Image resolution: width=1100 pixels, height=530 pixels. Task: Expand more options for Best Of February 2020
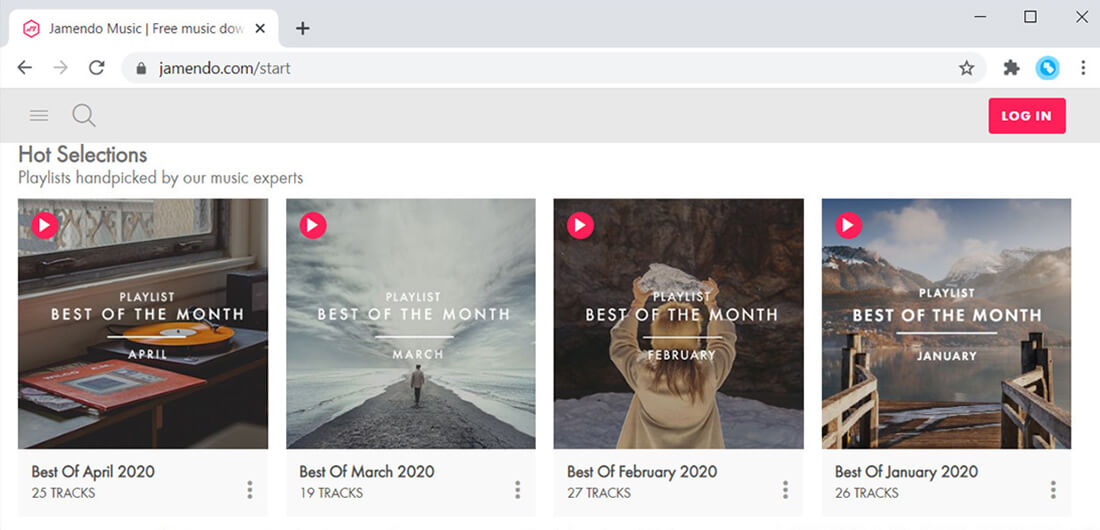click(786, 490)
